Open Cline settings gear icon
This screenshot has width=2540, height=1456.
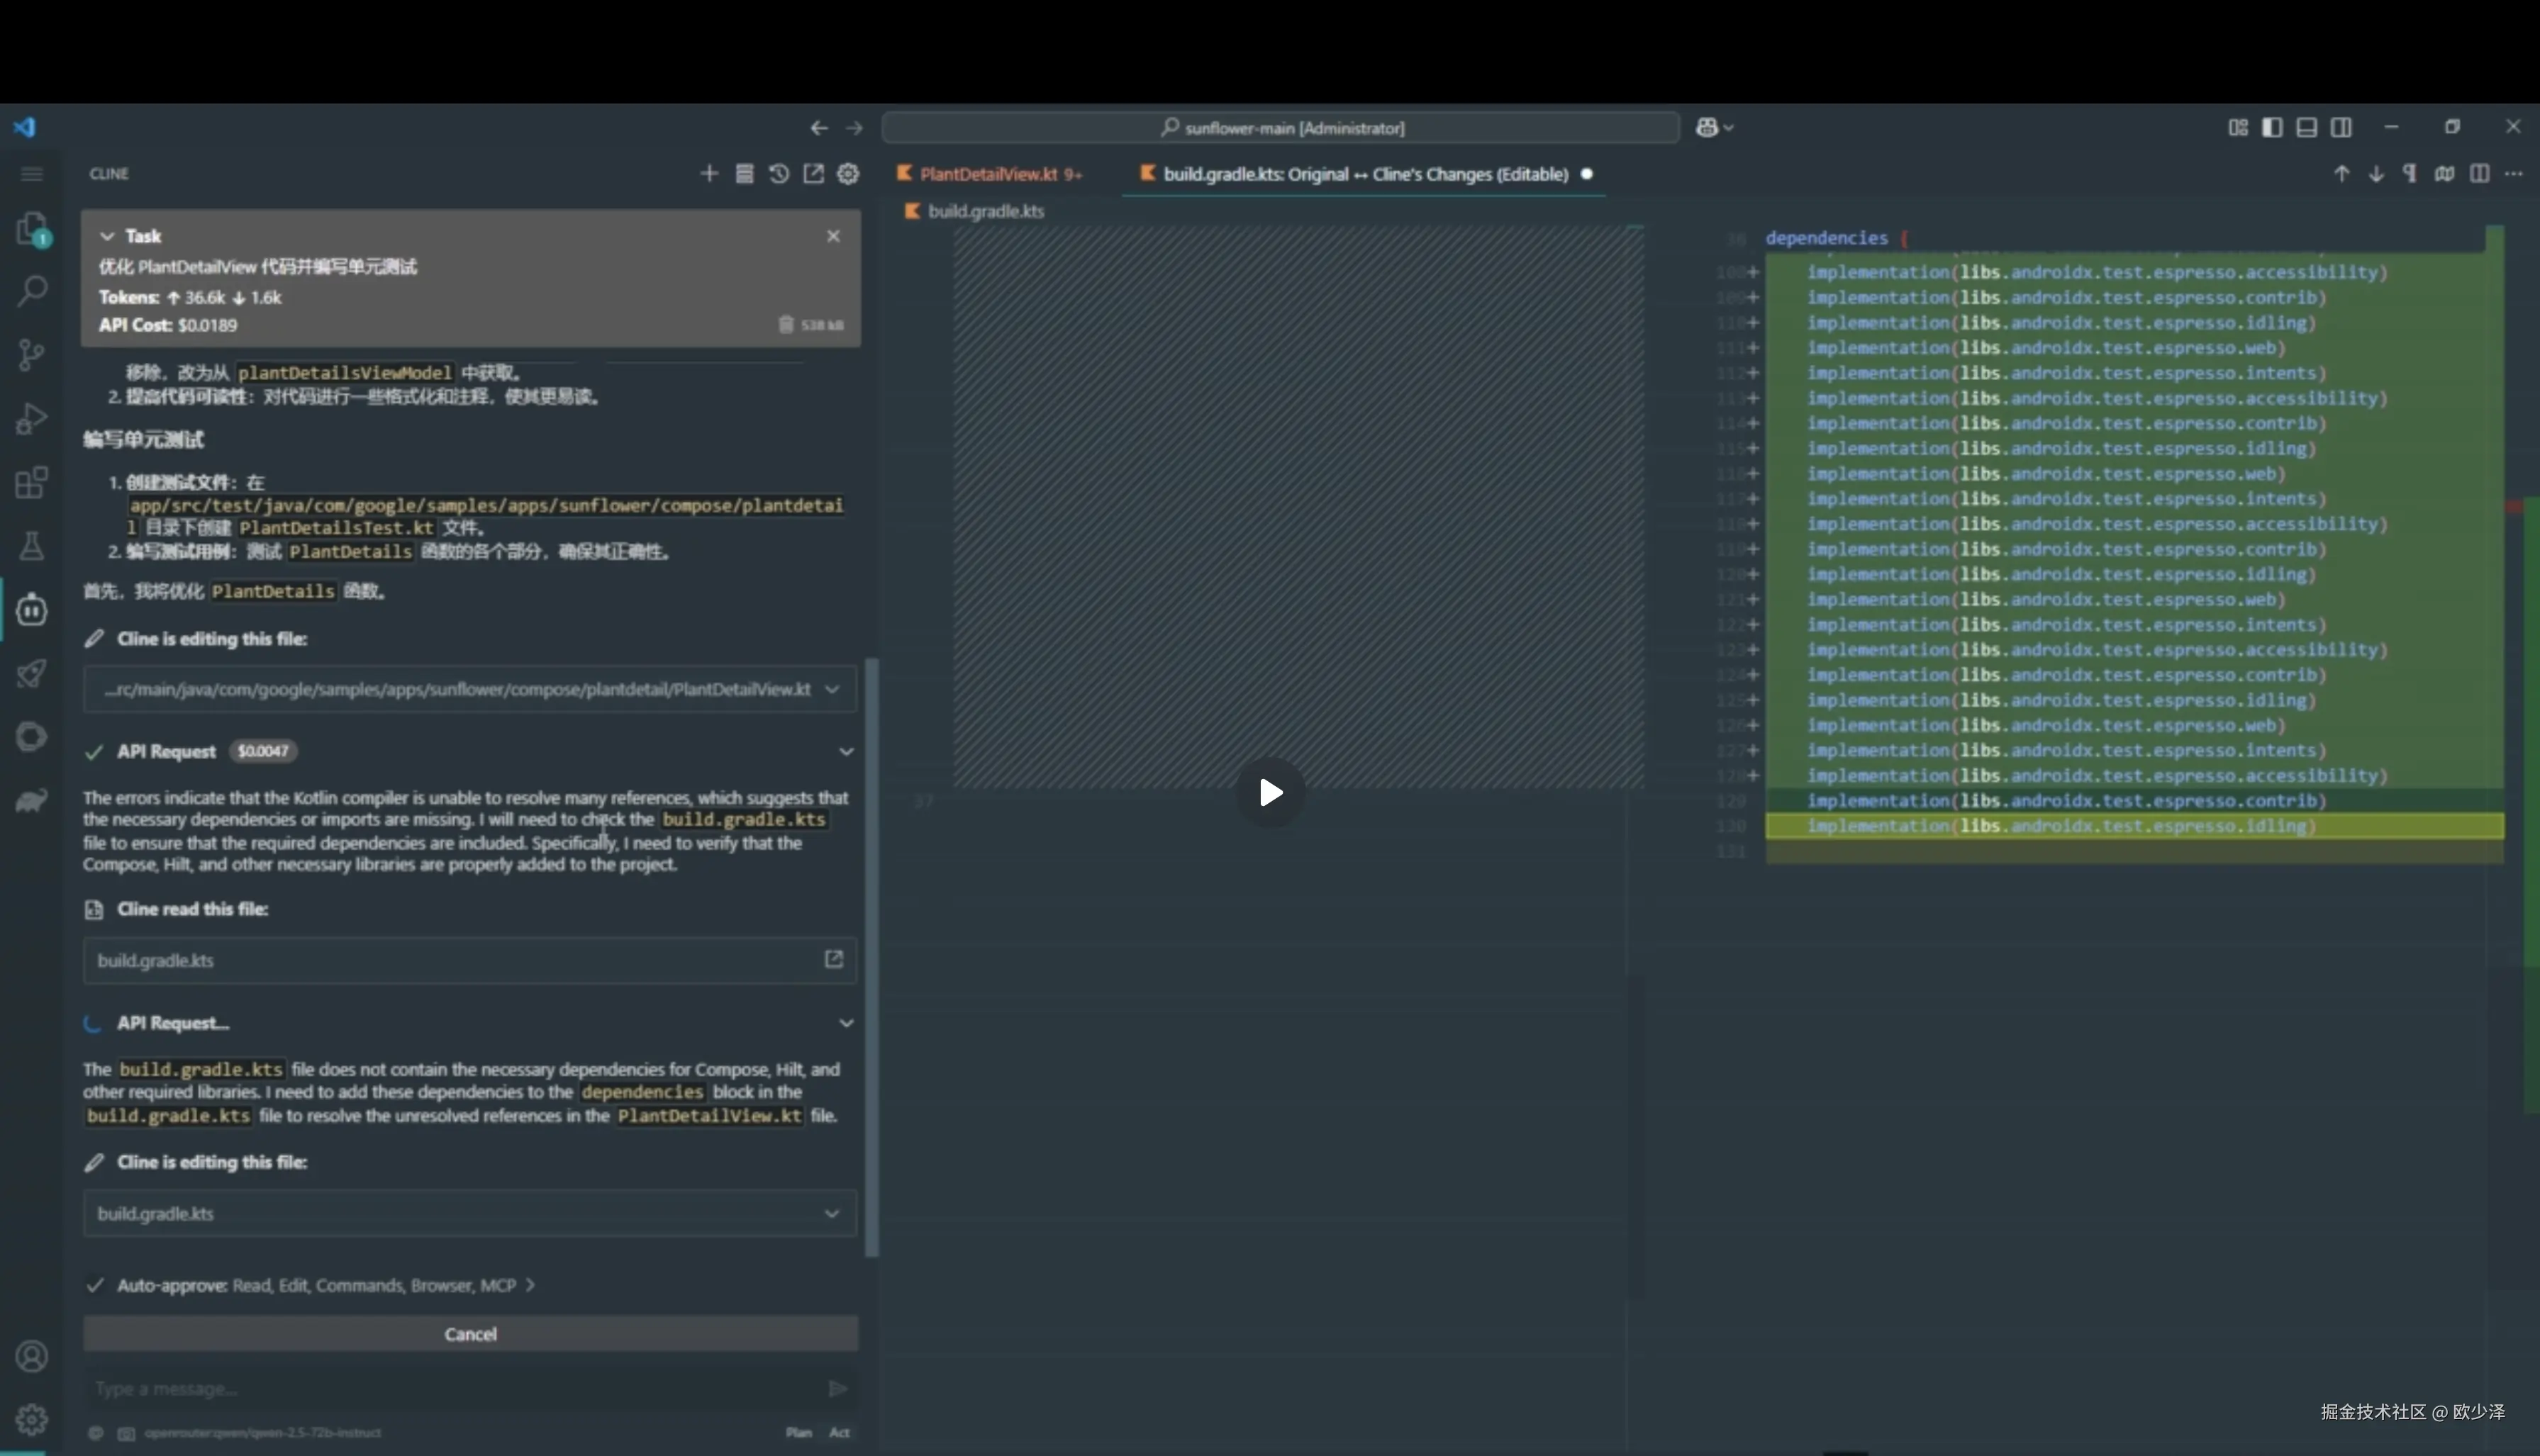[x=848, y=174]
